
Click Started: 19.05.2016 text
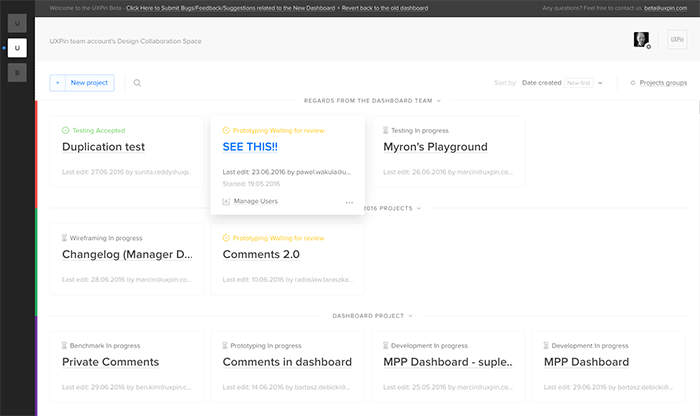coord(251,184)
